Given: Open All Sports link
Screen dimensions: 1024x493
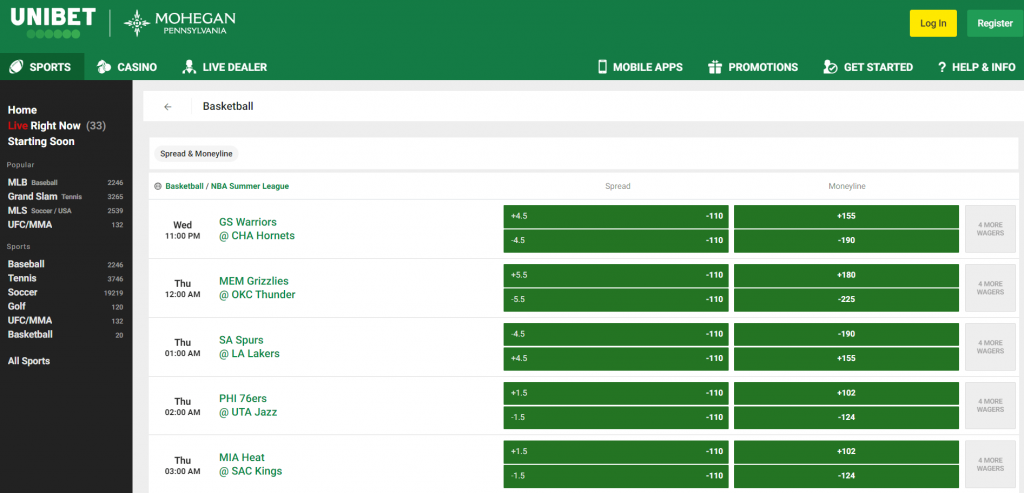Looking at the screenshot, I should tap(29, 360).
